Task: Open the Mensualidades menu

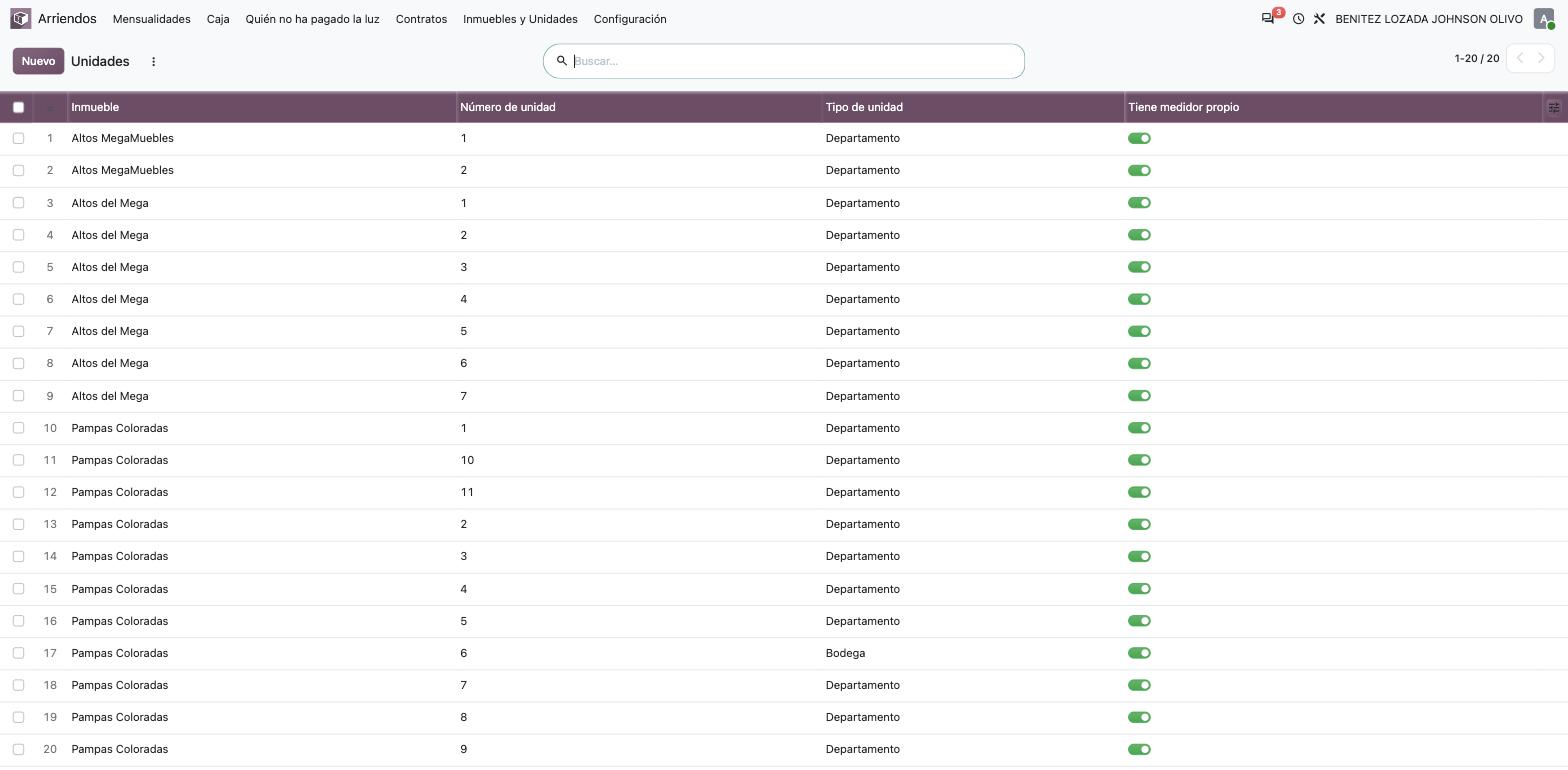Action: click(152, 19)
